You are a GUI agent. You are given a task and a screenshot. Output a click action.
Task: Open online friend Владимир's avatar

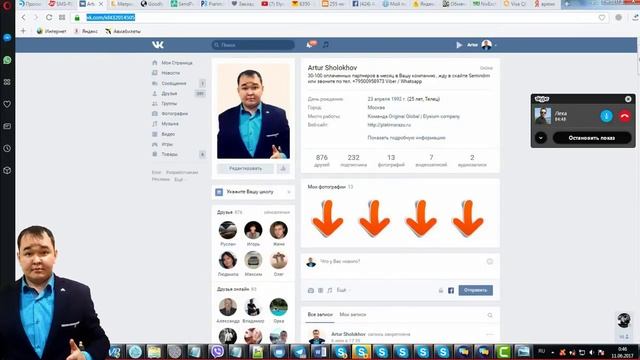pyautogui.click(x=253, y=307)
